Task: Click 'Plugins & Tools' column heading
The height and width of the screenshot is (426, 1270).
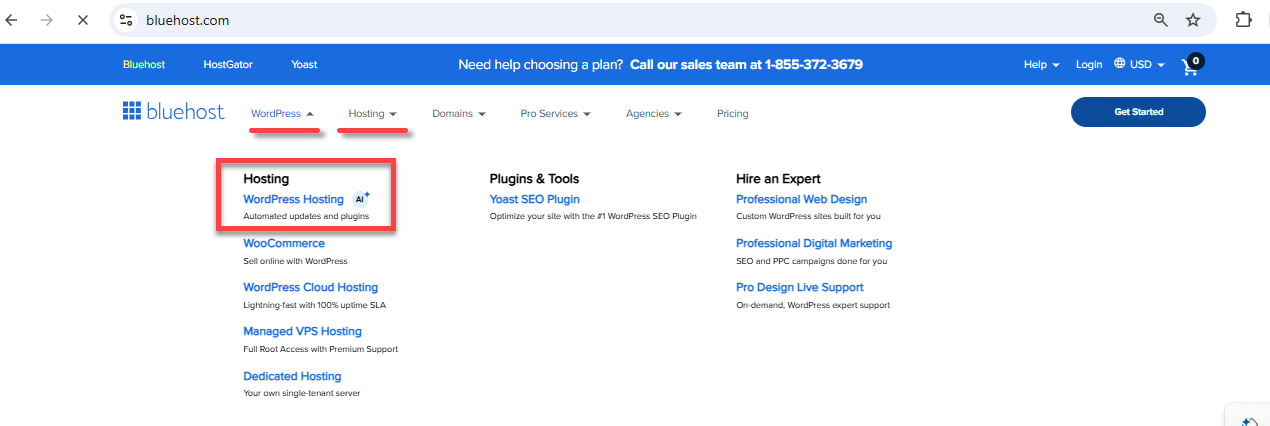Action: (534, 179)
